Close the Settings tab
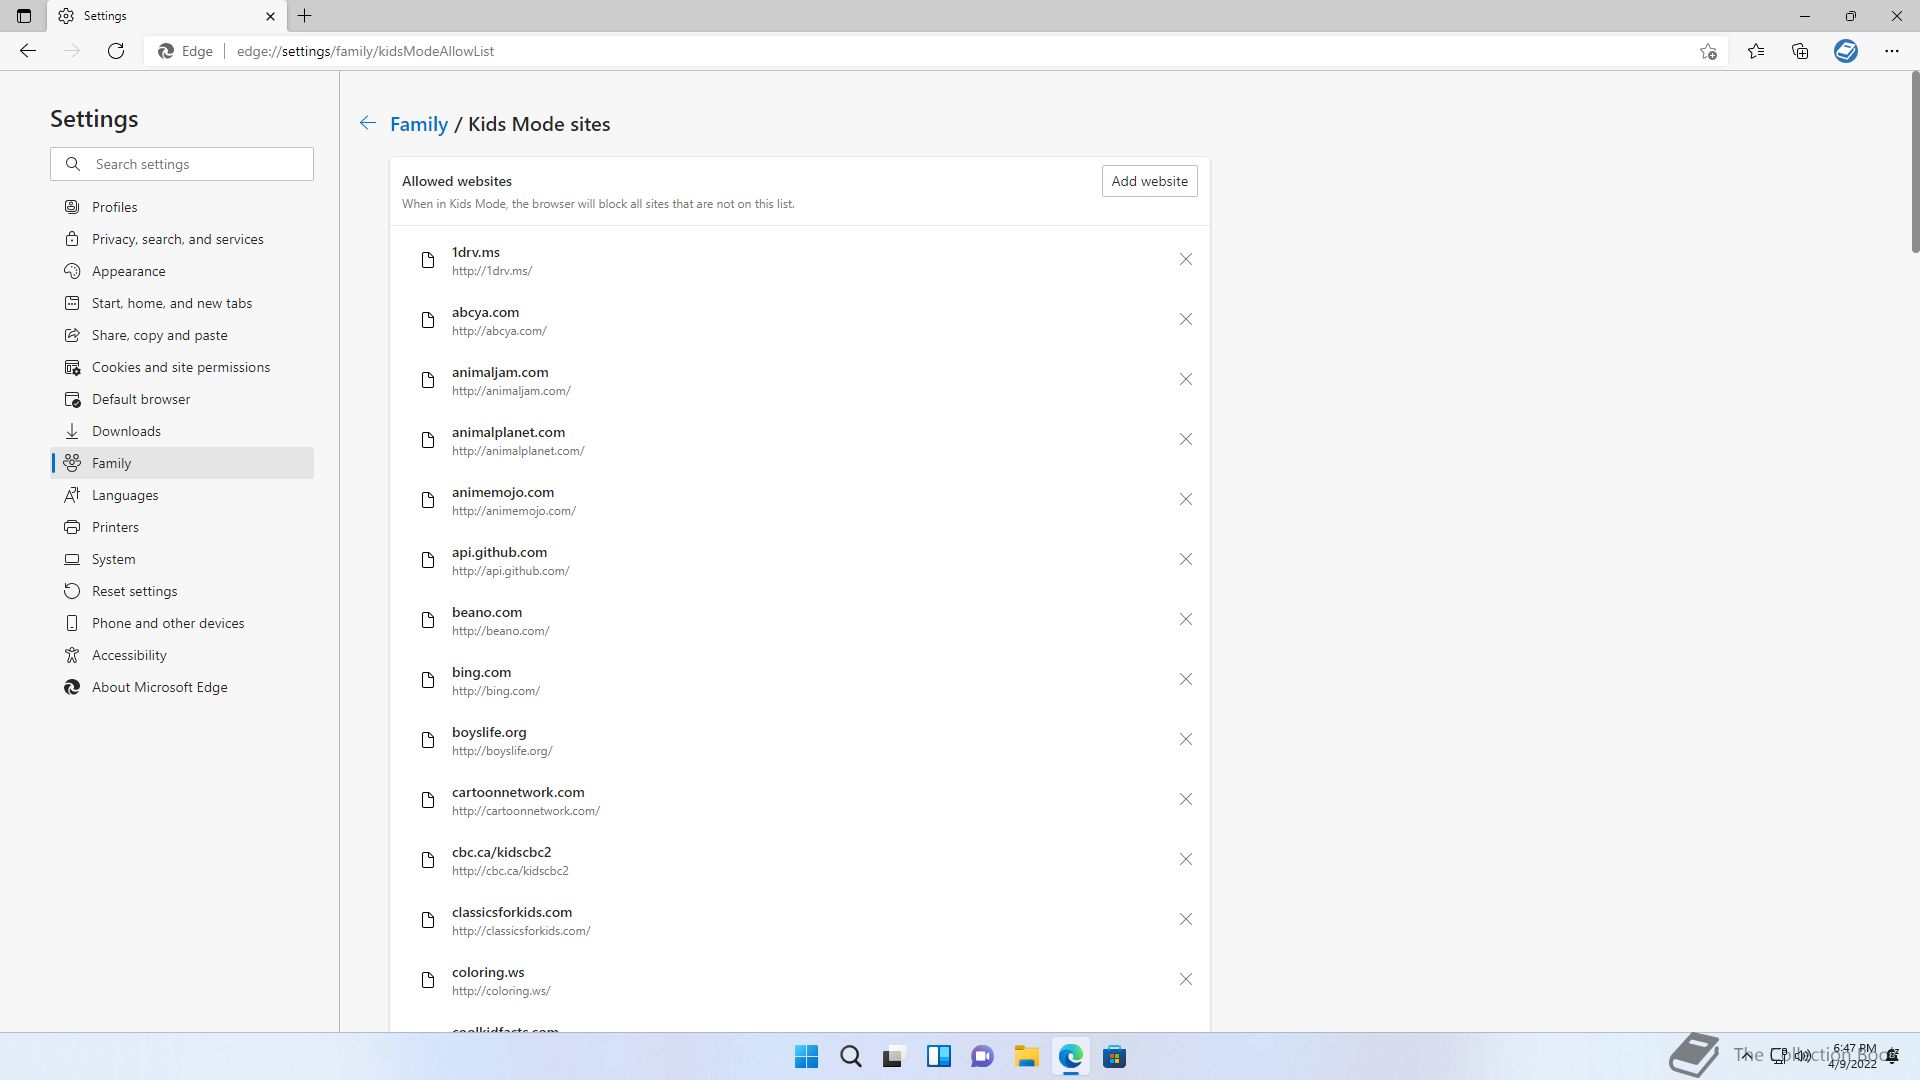The width and height of the screenshot is (1920, 1080). coord(270,16)
